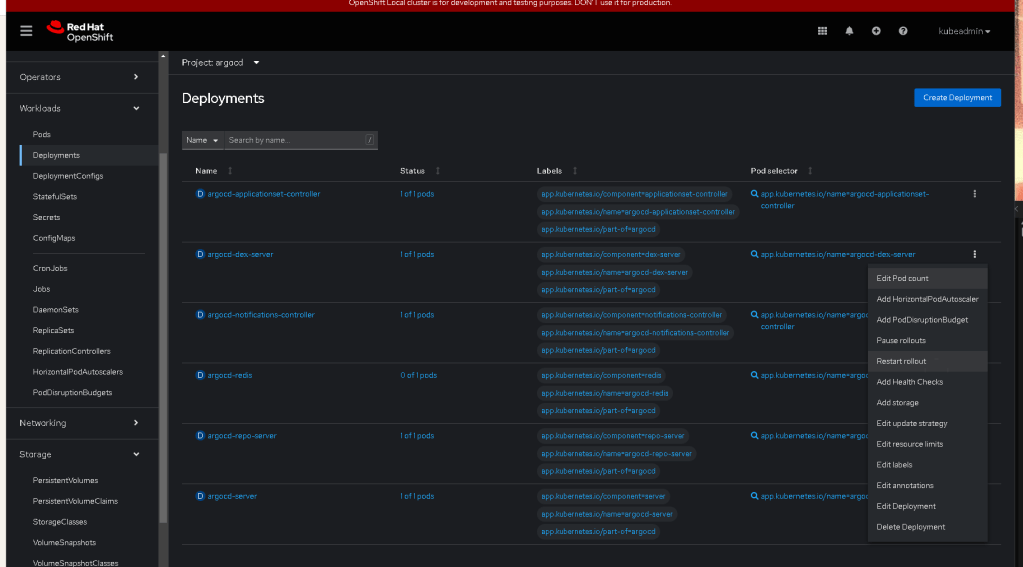Click the D icon for argocd-server
This screenshot has width=1023, height=567.
pos(200,496)
